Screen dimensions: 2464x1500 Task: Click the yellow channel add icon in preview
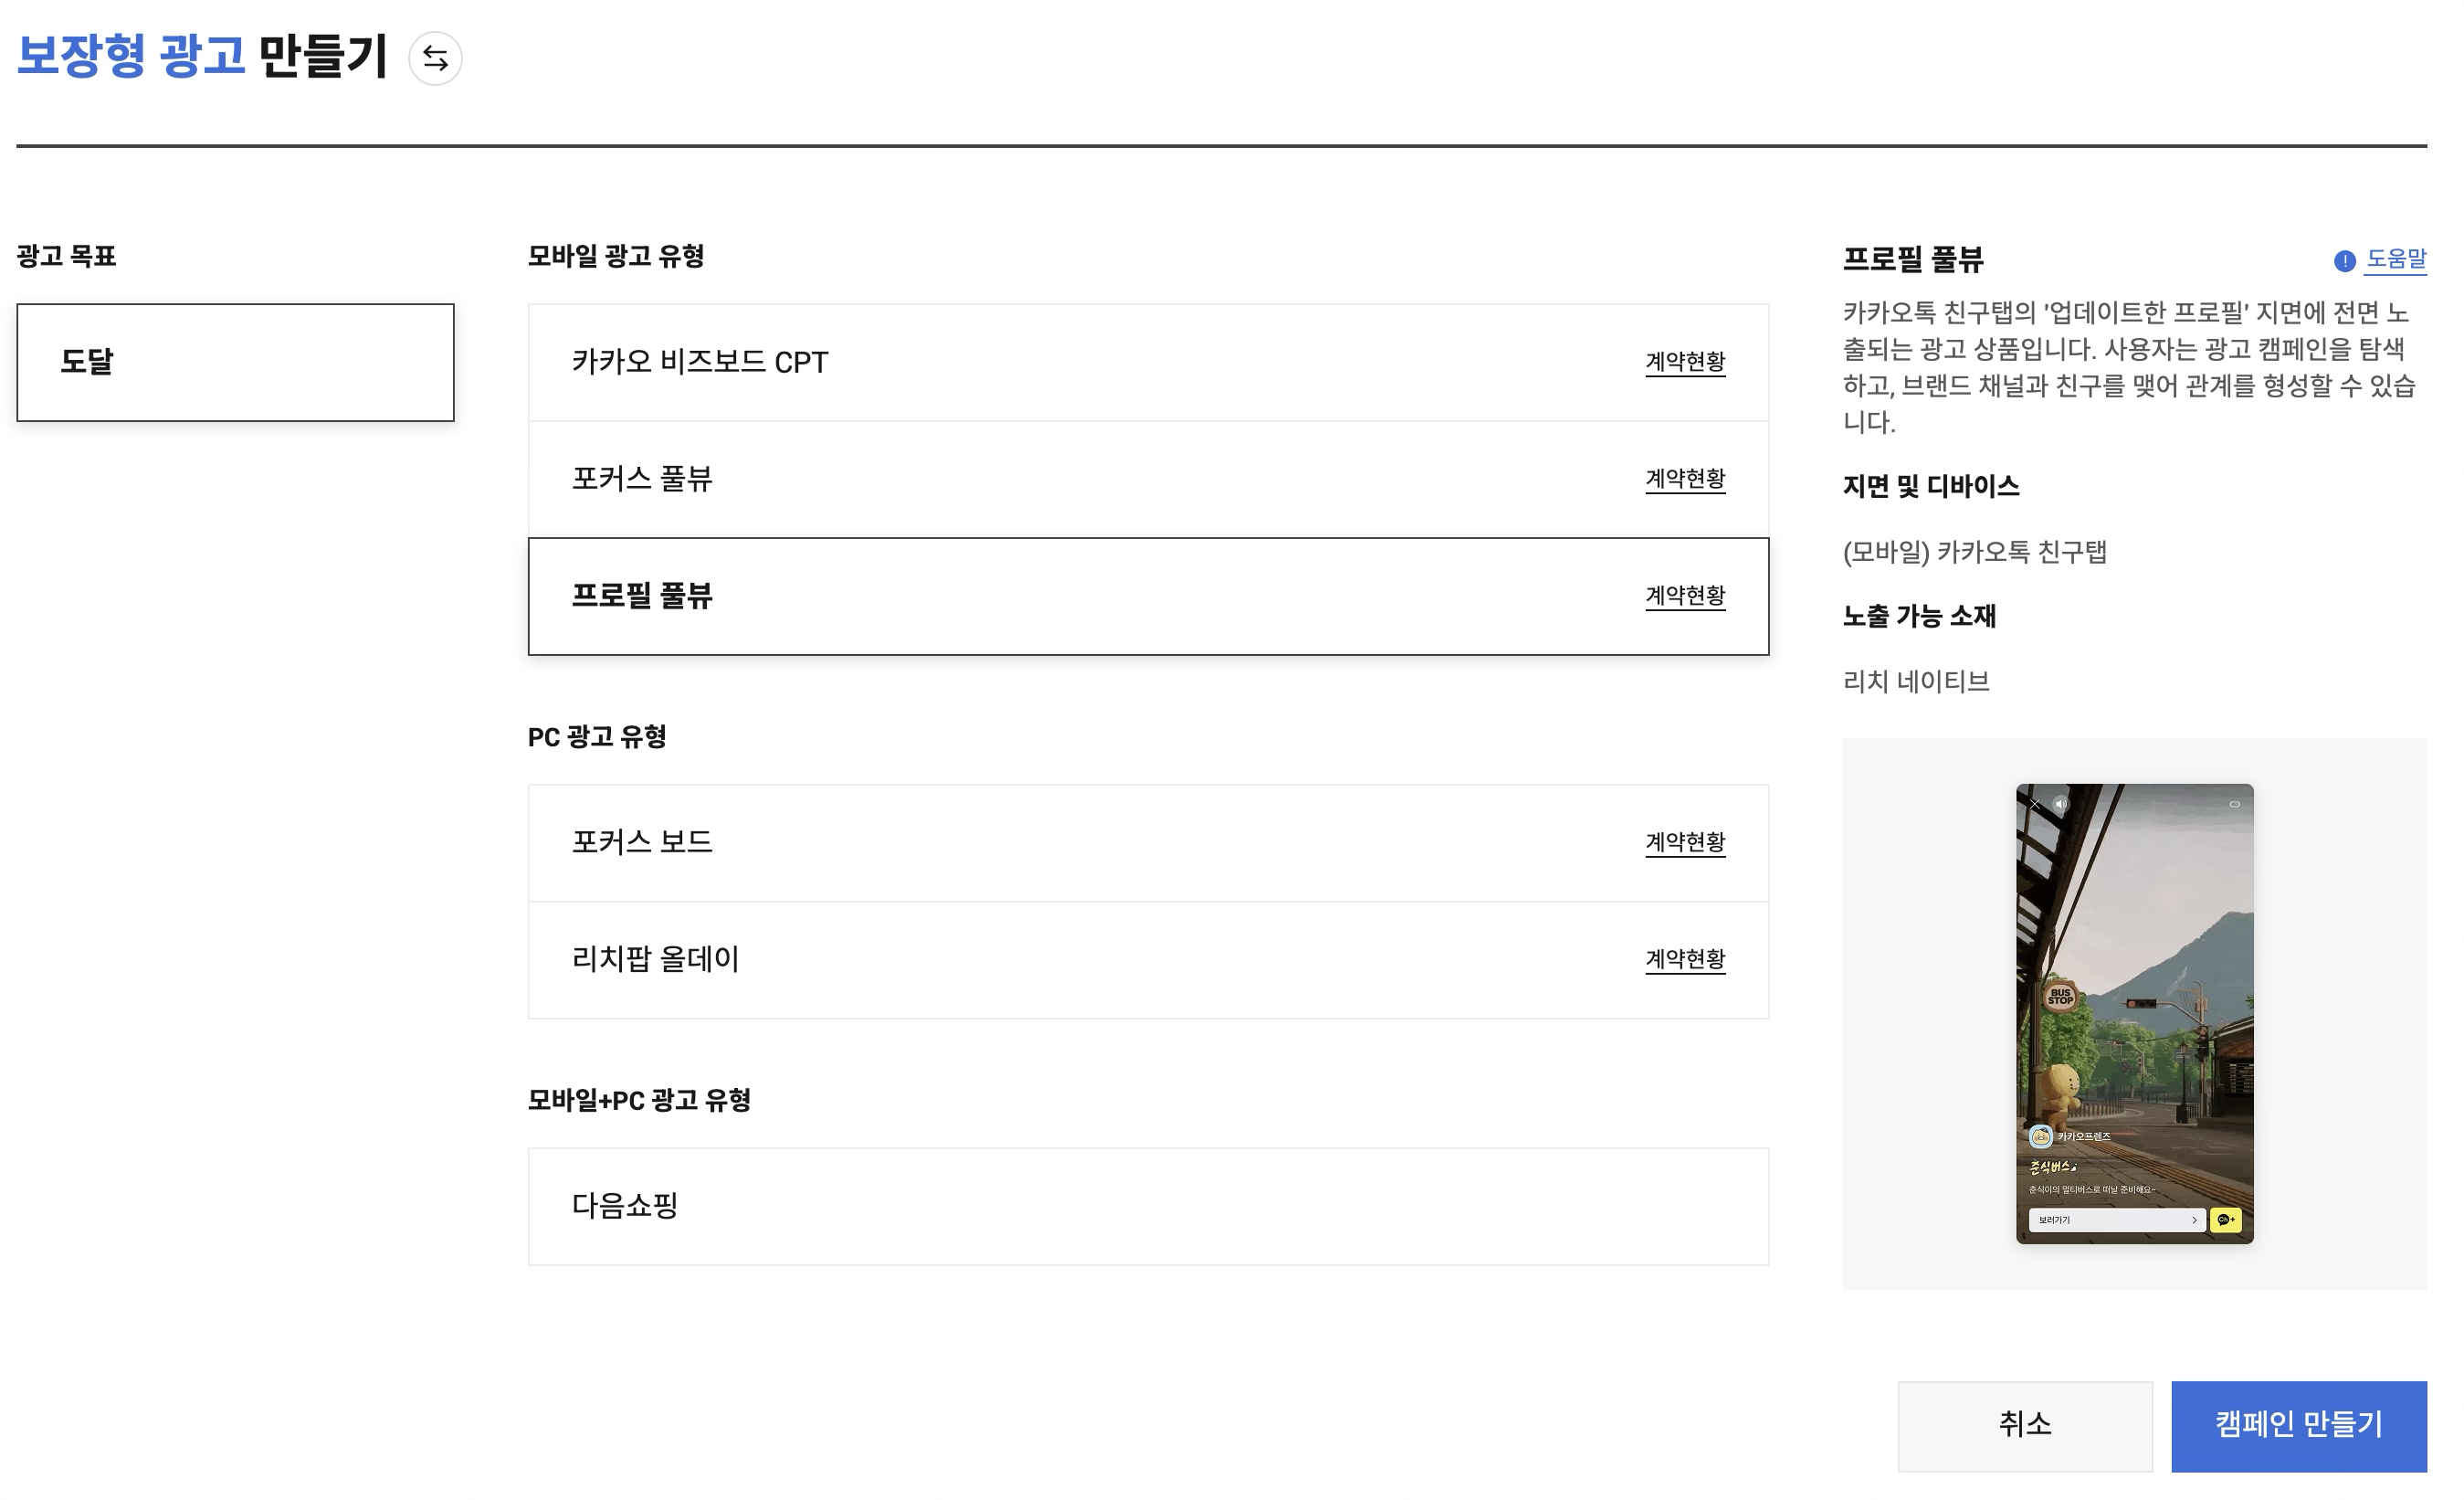click(x=2226, y=1221)
